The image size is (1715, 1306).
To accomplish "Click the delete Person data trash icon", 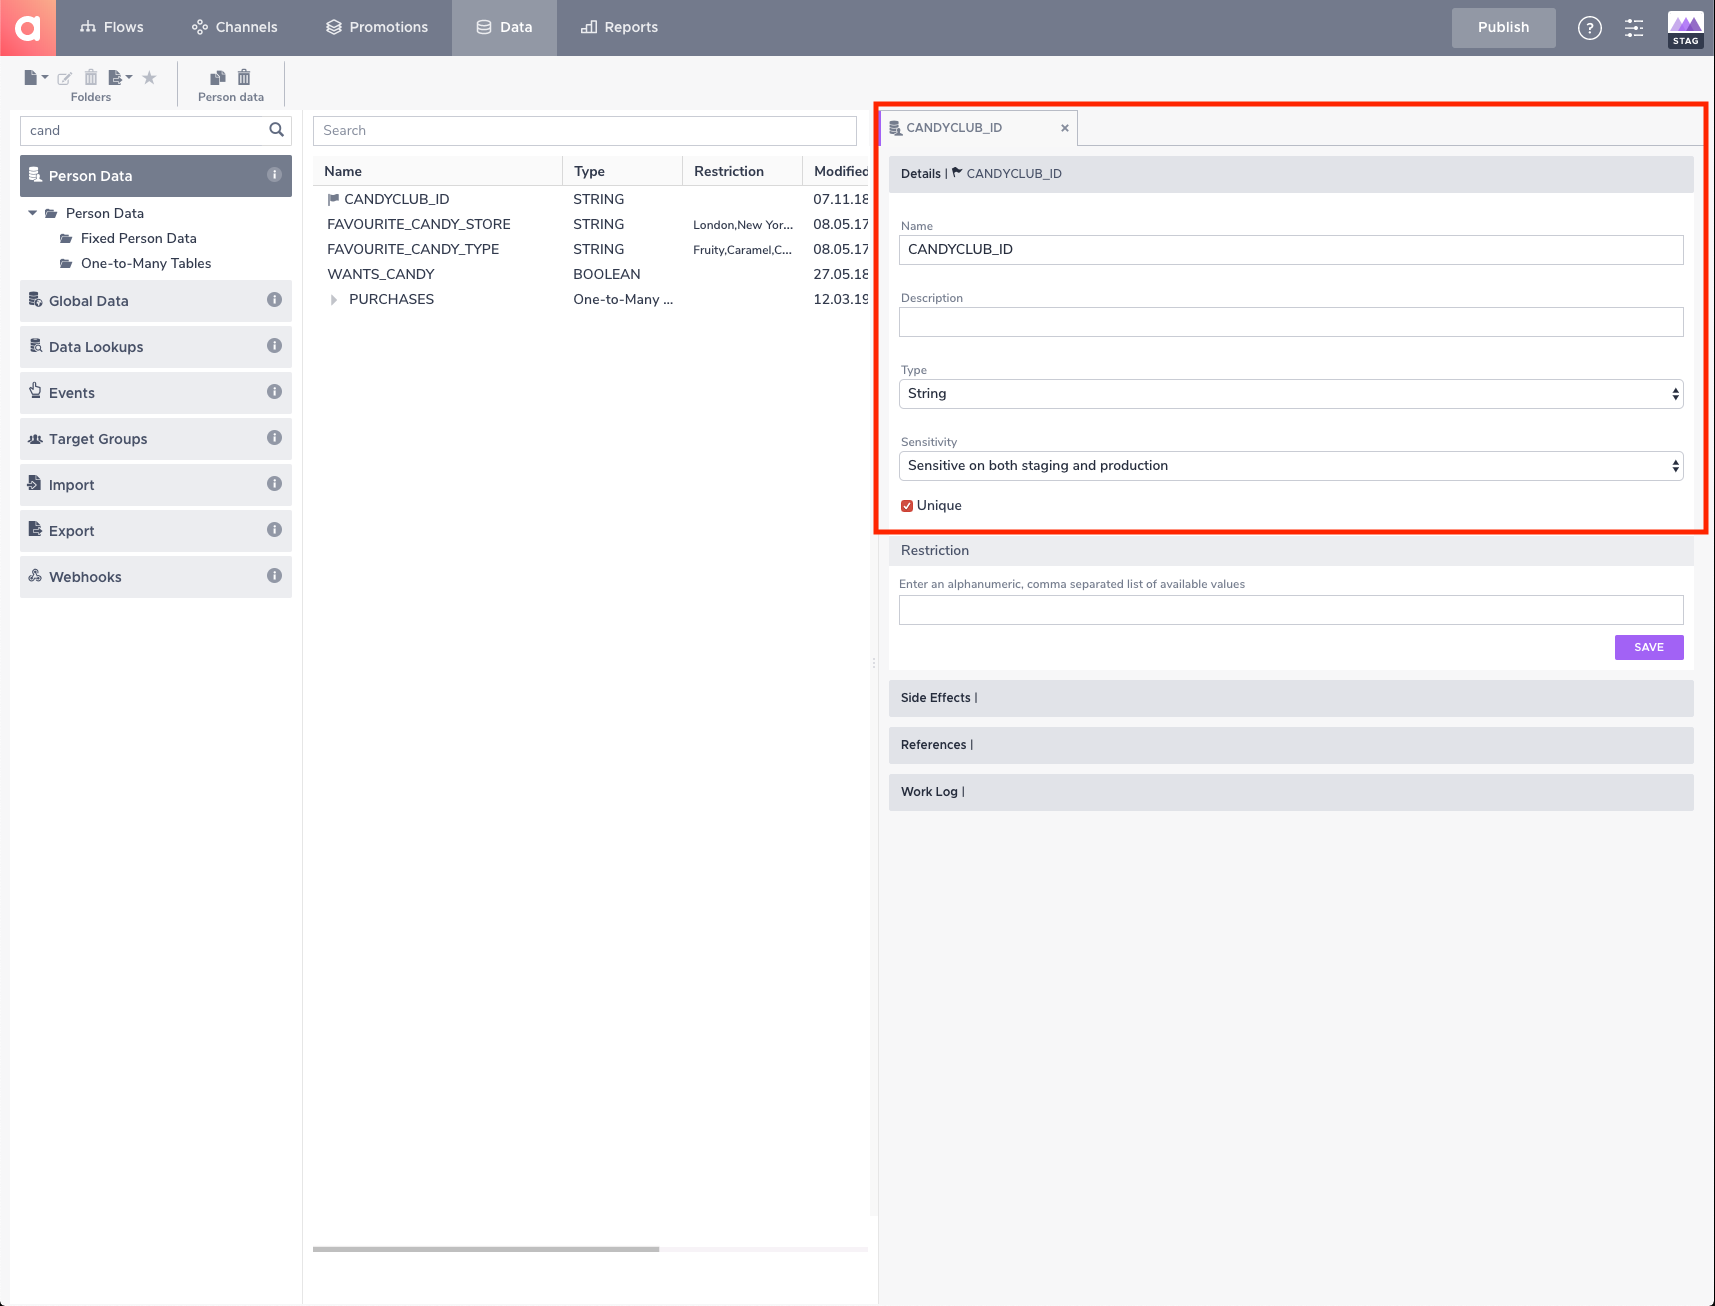I will (244, 77).
